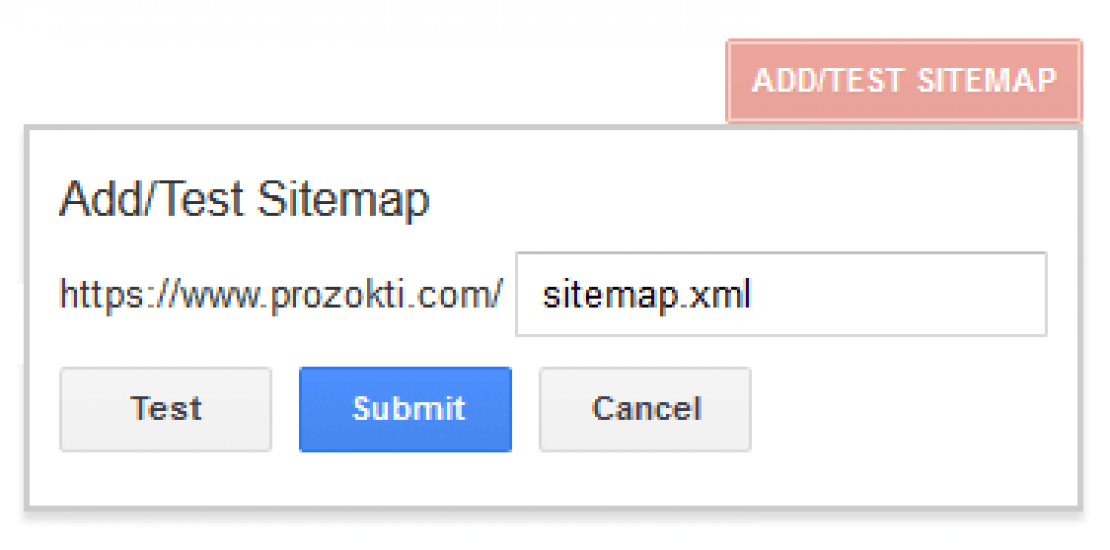Focus the sitemap.xml input field
Viewport: 1110px width, 550px height.
[x=780, y=295]
